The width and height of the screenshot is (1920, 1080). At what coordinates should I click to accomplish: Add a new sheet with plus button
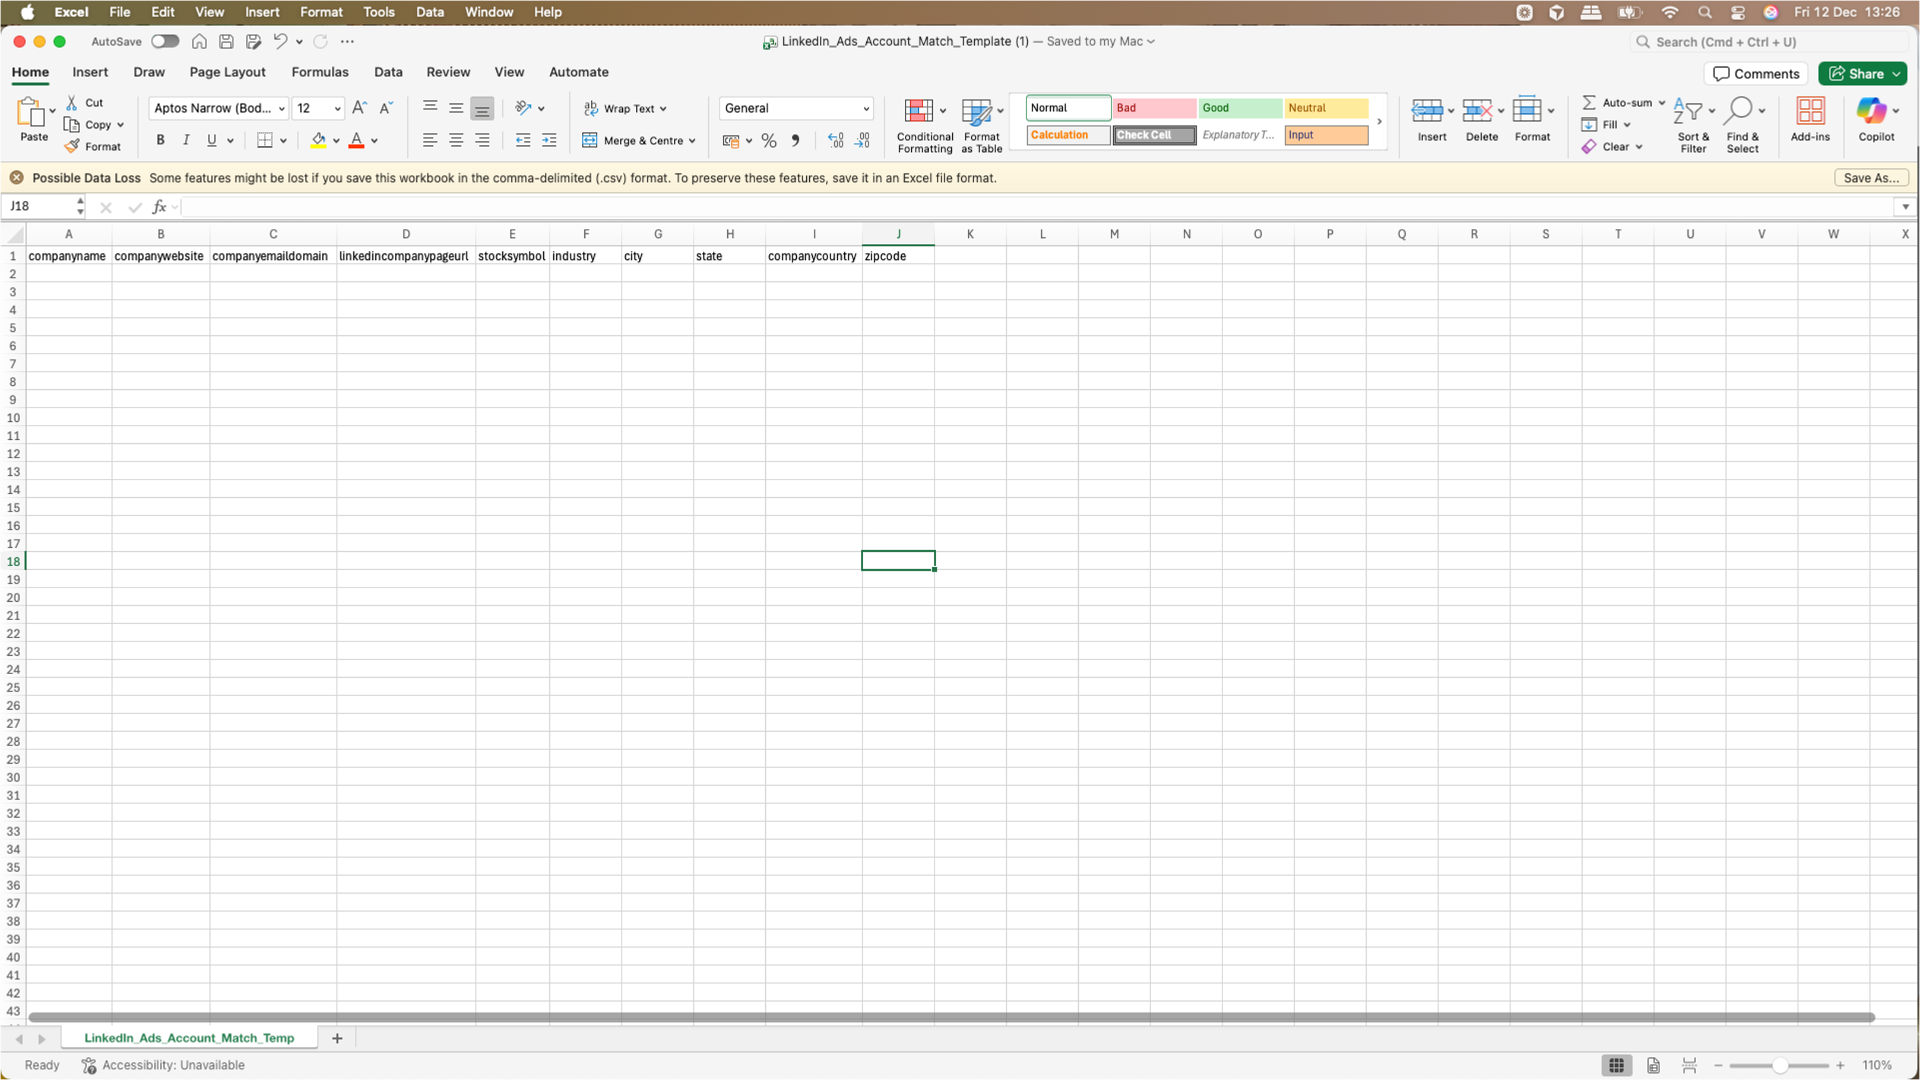click(x=337, y=1038)
